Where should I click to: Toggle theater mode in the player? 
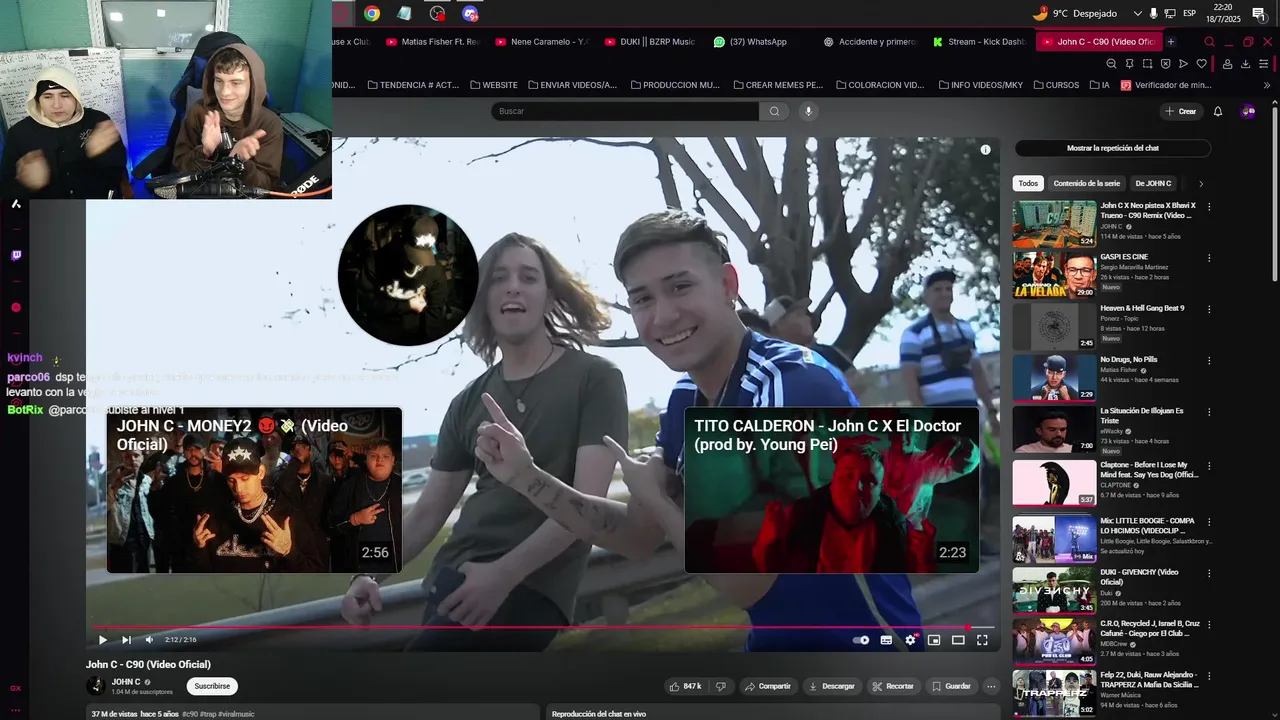point(958,640)
